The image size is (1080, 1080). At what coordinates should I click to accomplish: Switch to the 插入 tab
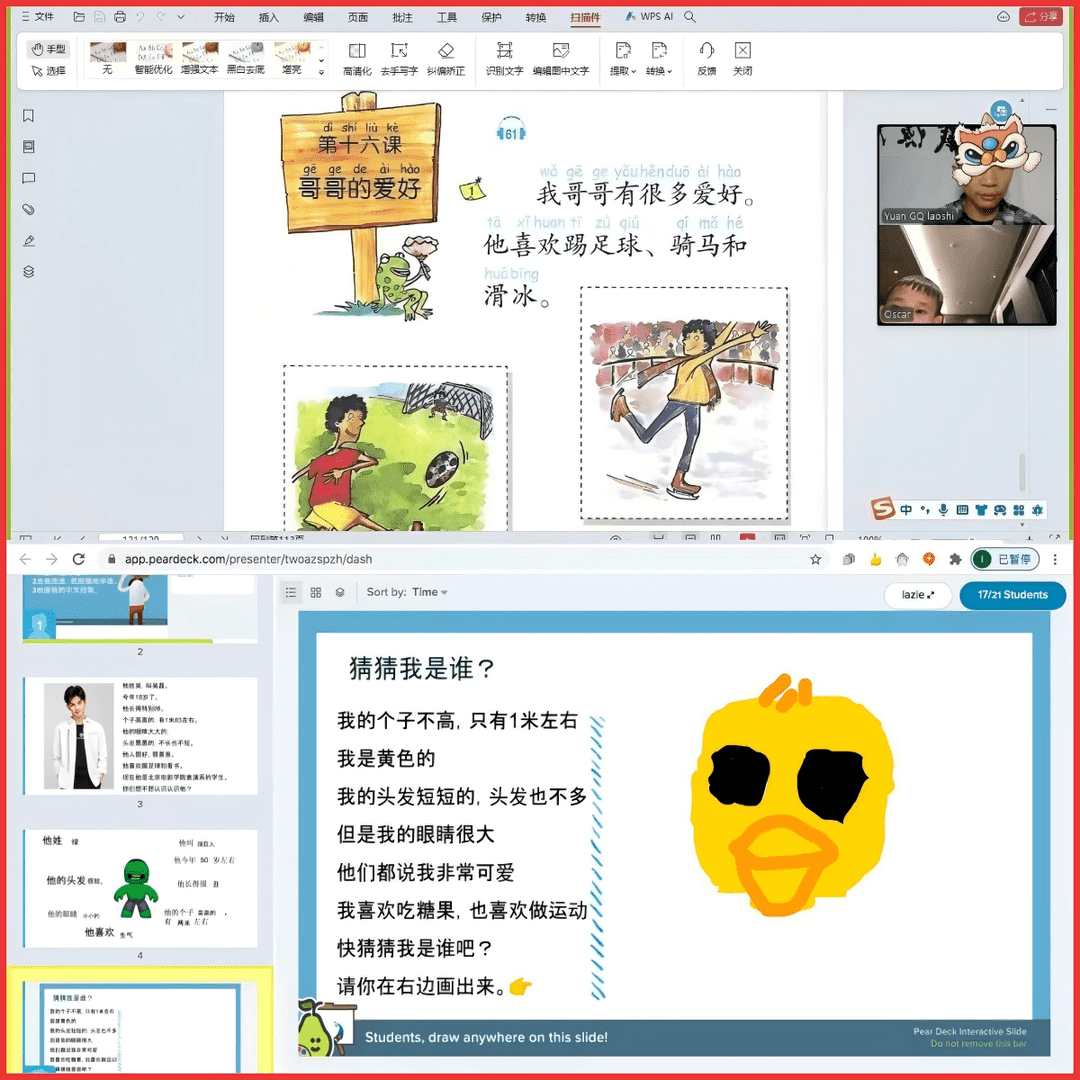coord(269,17)
